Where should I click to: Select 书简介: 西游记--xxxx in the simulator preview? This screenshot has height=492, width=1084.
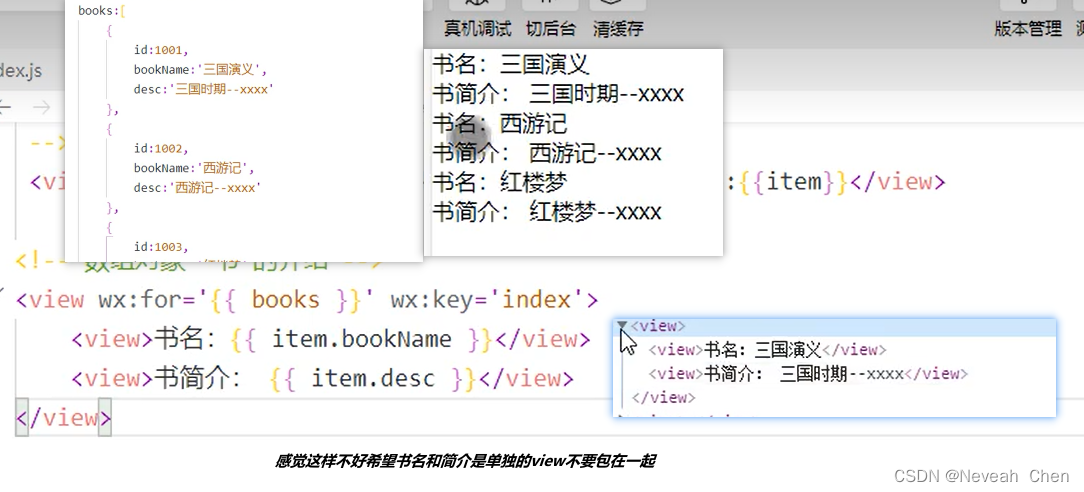tap(547, 153)
